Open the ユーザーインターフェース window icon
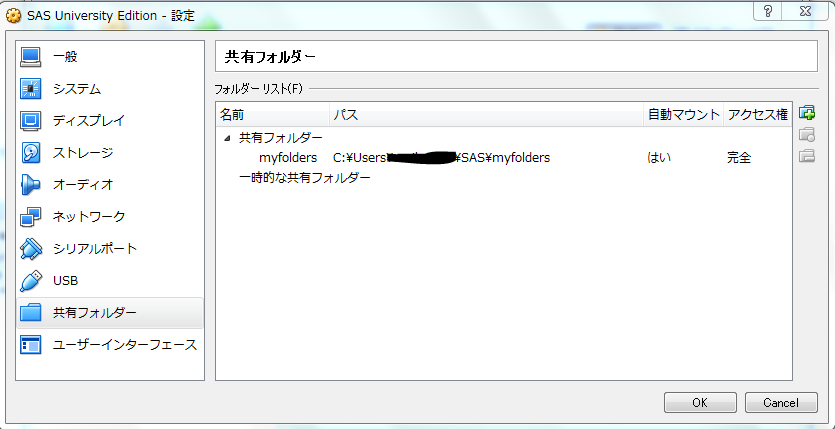Screen dimensions: 835x429 point(30,344)
